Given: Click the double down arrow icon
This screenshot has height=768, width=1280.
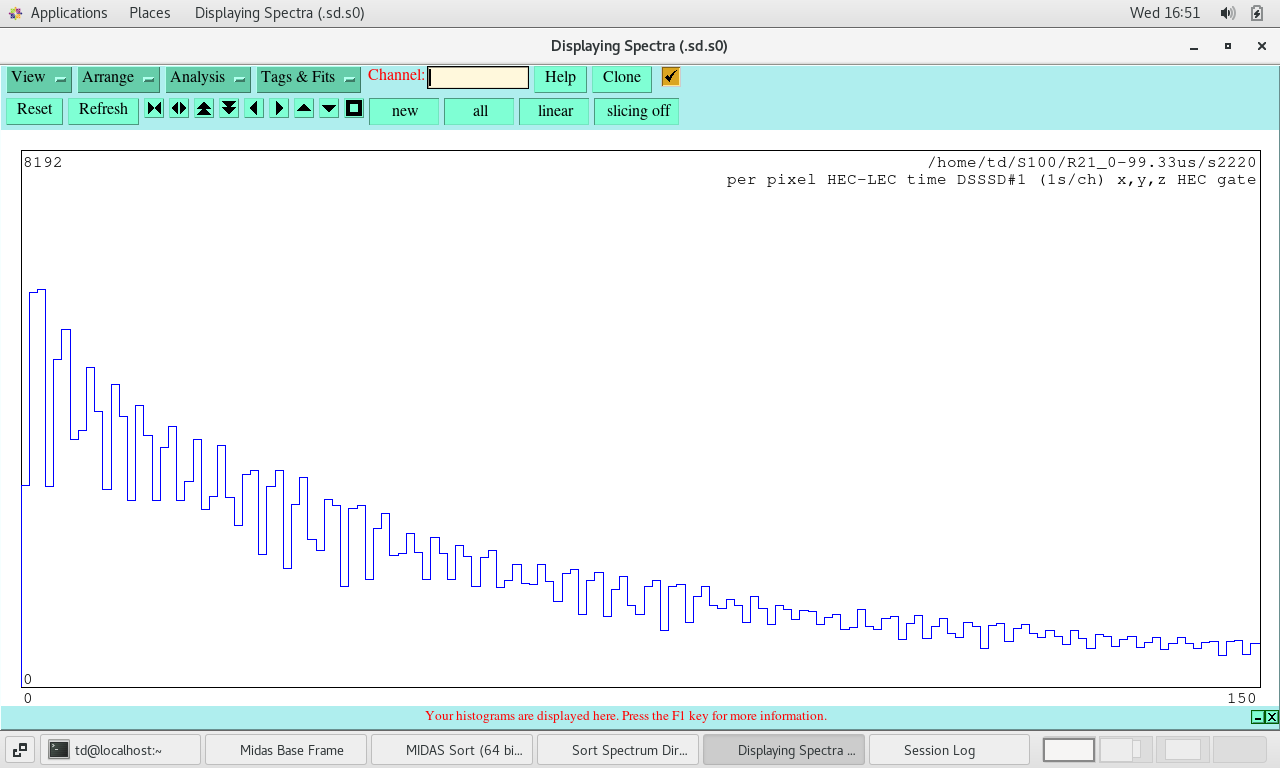Looking at the screenshot, I should click(229, 109).
